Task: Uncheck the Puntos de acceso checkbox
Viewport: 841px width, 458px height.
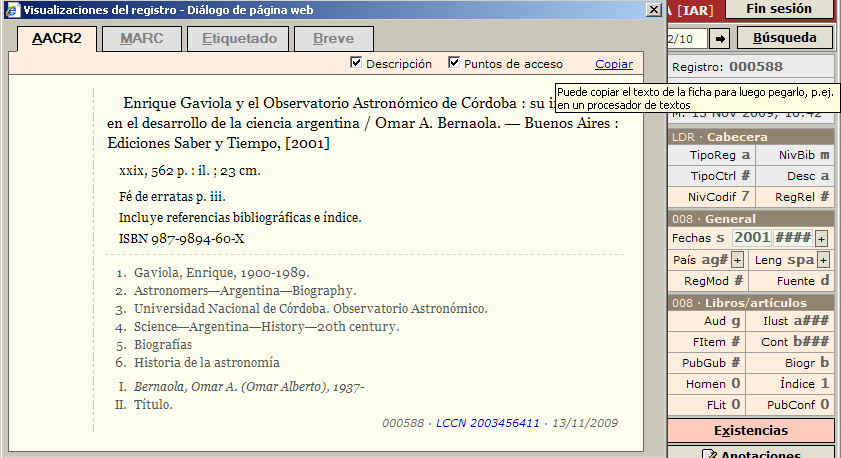Action: (454, 63)
